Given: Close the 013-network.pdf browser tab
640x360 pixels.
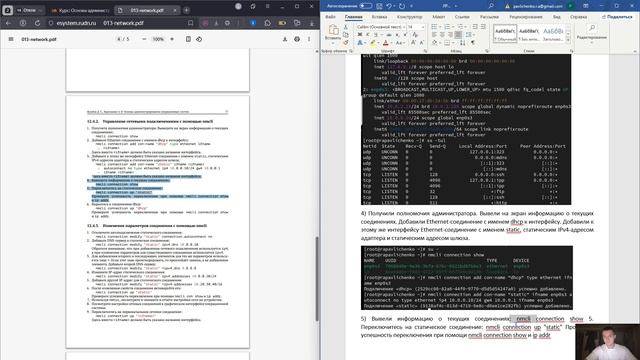Looking at the screenshot, I should pos(175,10).
